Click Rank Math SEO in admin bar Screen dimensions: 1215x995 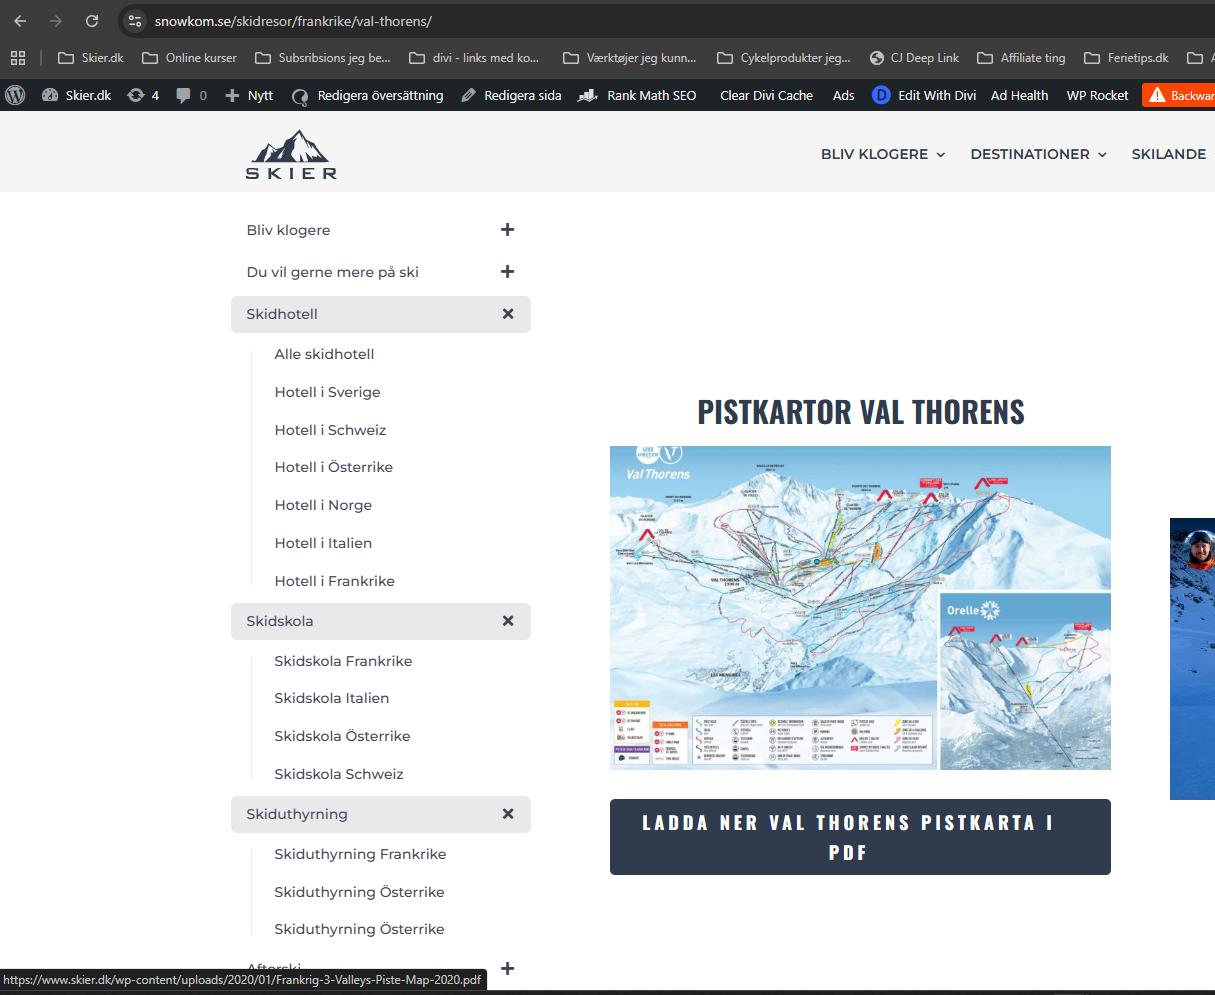tap(638, 95)
